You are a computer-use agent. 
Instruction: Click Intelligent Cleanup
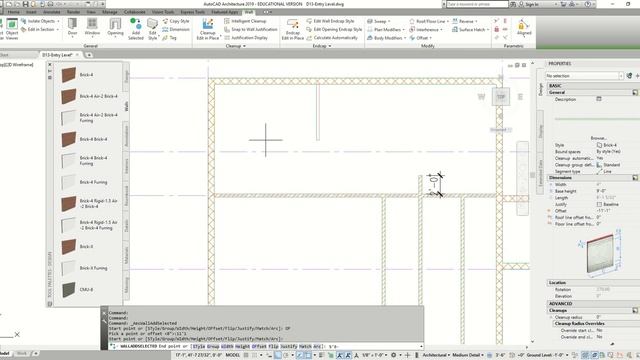coord(245,21)
